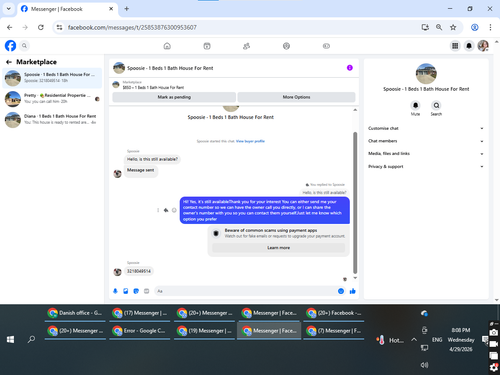500x375 pixels.
Task: Open Windows taskbar search
Action: tap(31, 339)
